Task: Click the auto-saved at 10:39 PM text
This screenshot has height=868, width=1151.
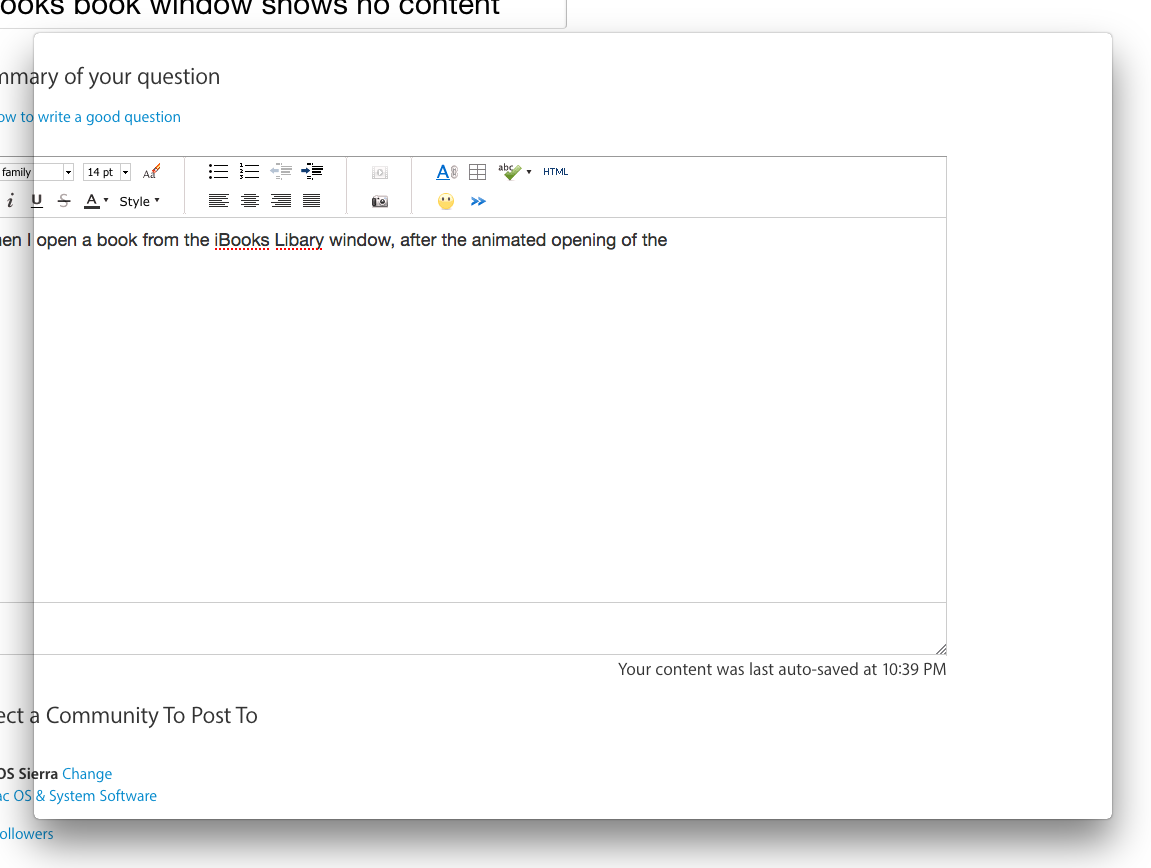Action: (x=782, y=669)
